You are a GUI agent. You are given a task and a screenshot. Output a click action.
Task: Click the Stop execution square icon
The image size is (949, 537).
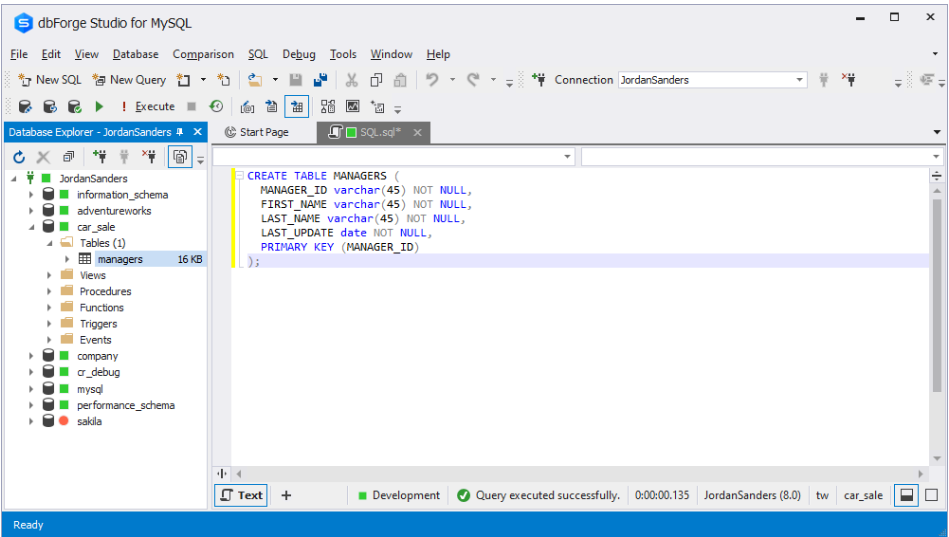191,107
